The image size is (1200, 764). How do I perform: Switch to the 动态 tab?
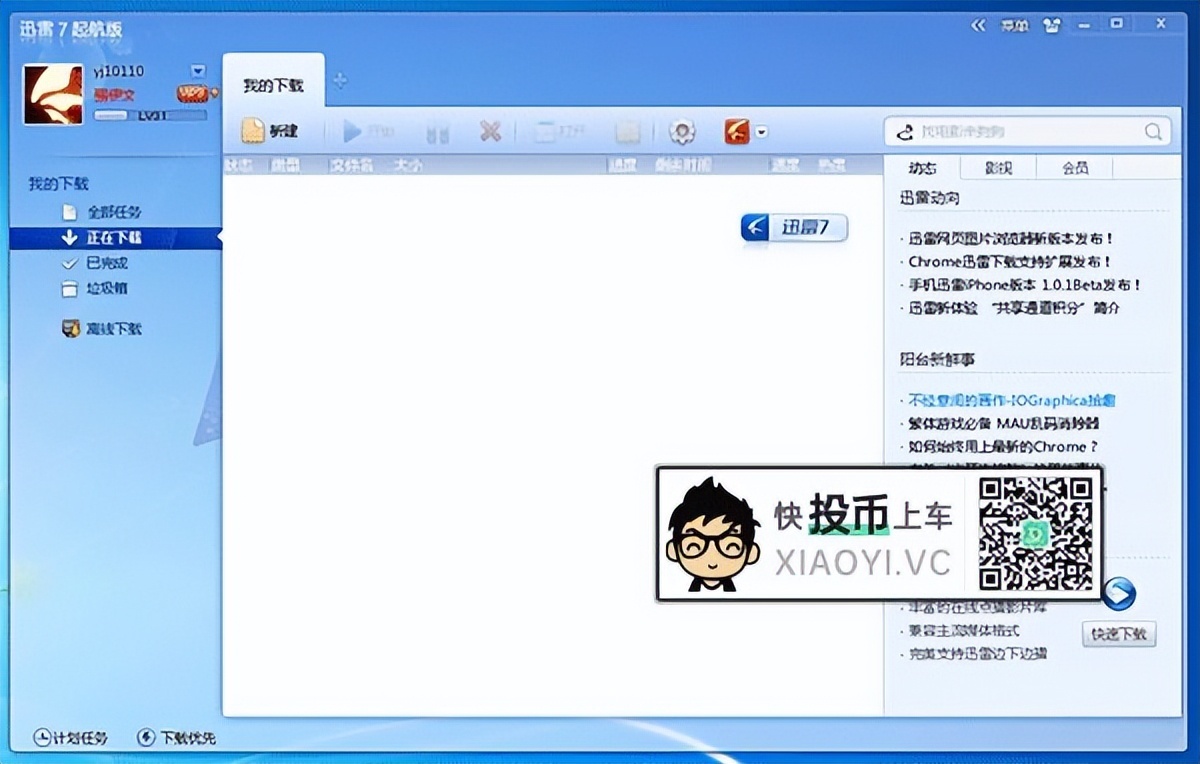pyautogui.click(x=922, y=167)
